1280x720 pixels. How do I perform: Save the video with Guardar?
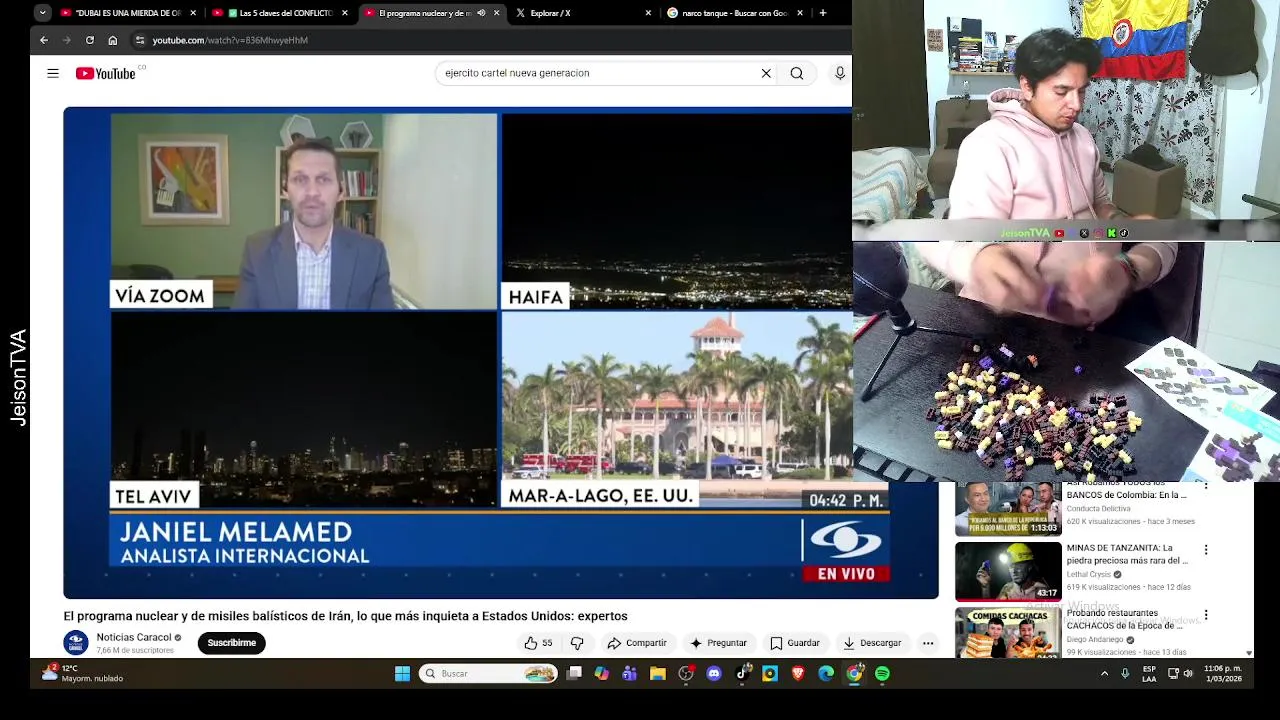pos(795,643)
